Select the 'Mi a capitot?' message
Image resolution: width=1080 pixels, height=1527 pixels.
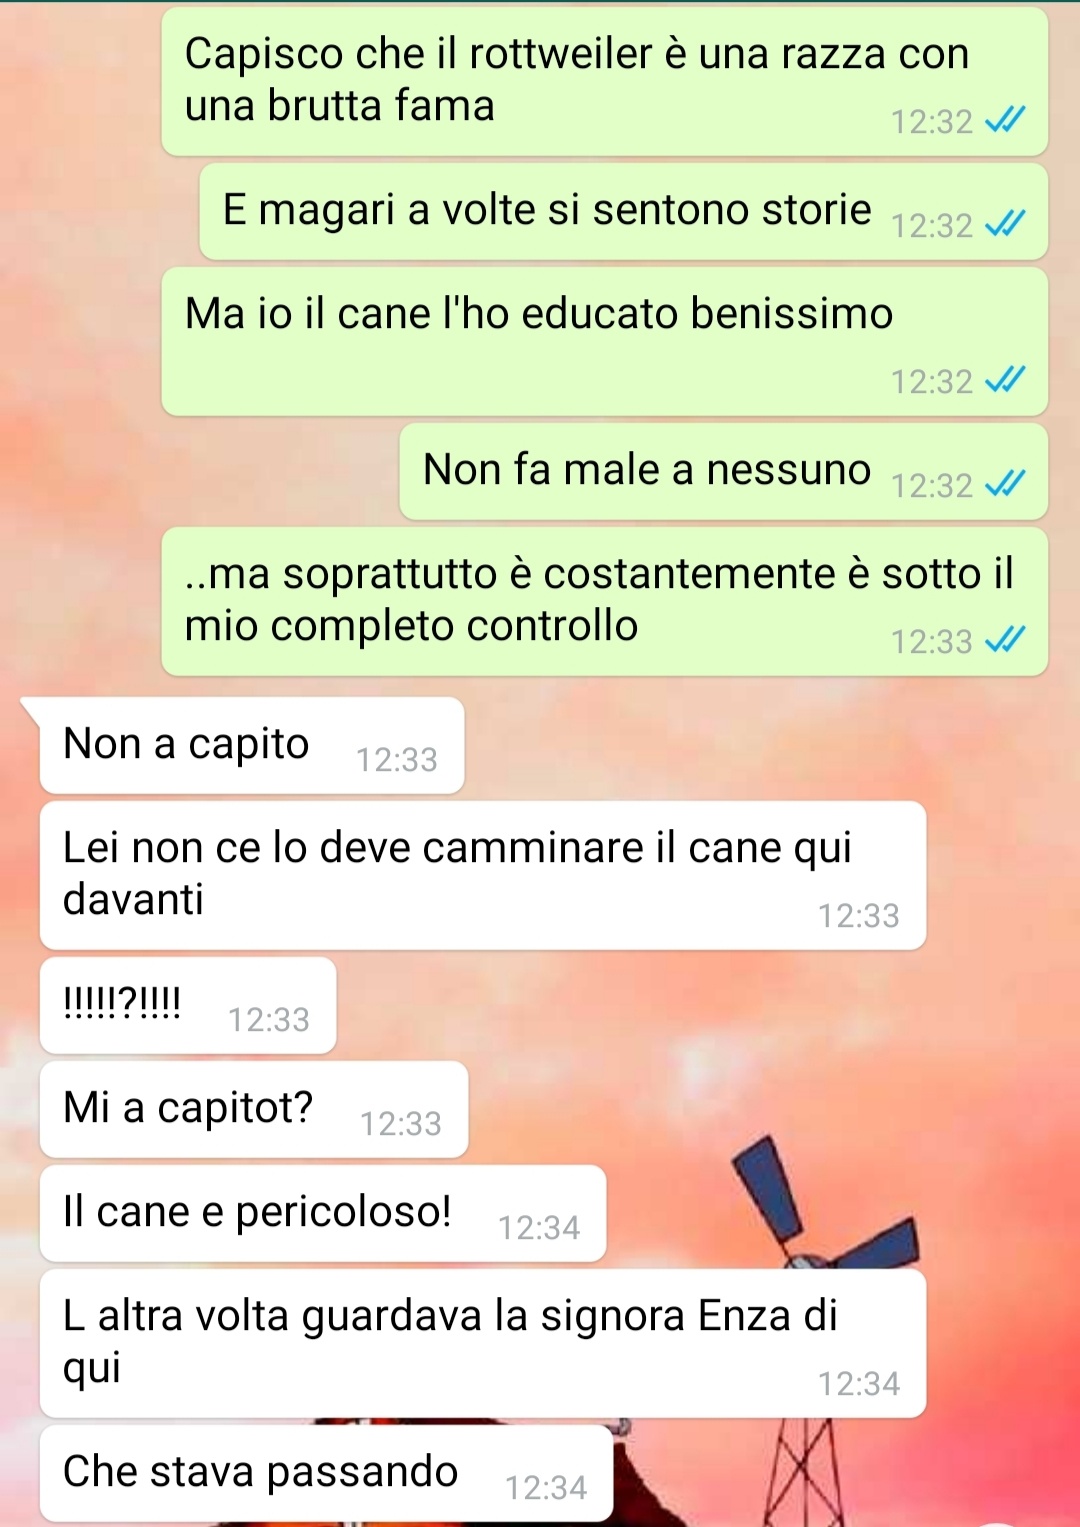tap(254, 1110)
